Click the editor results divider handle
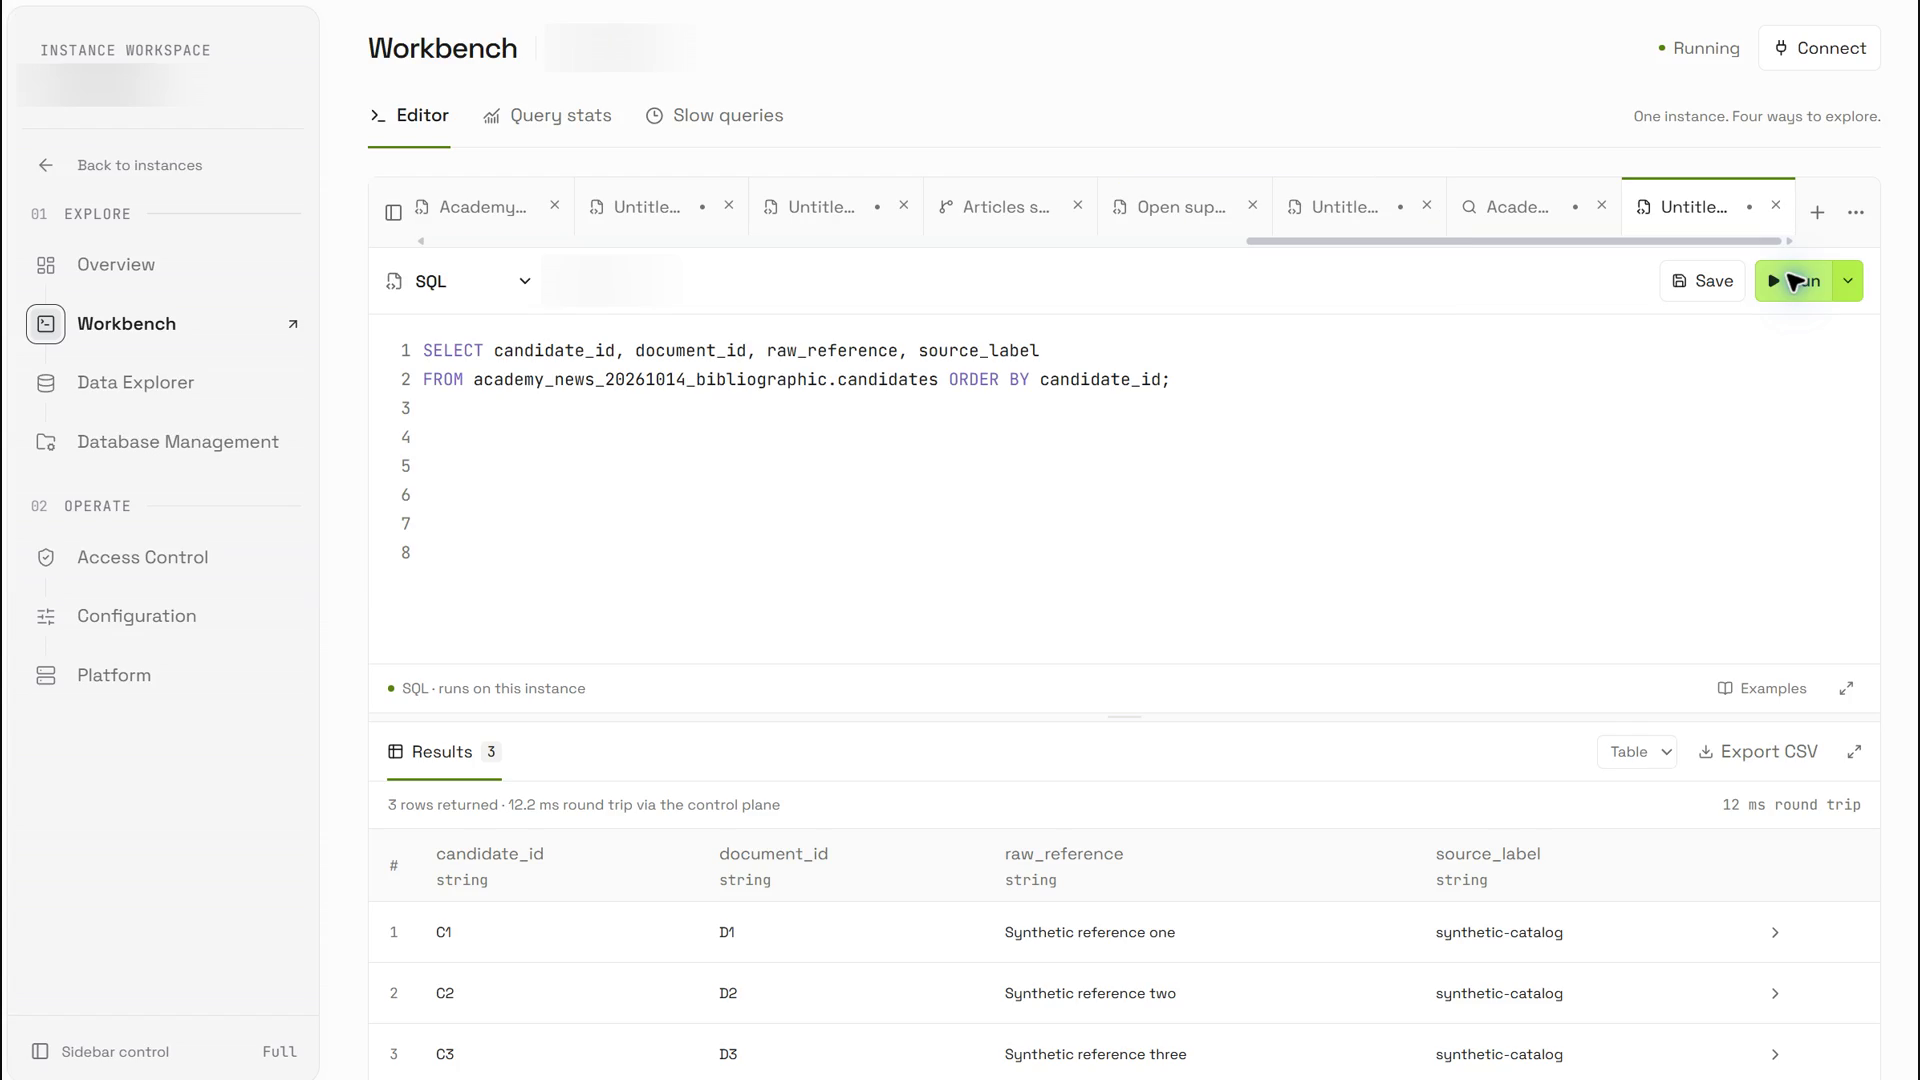Viewport: 1920px width, 1080px height. click(x=1124, y=717)
